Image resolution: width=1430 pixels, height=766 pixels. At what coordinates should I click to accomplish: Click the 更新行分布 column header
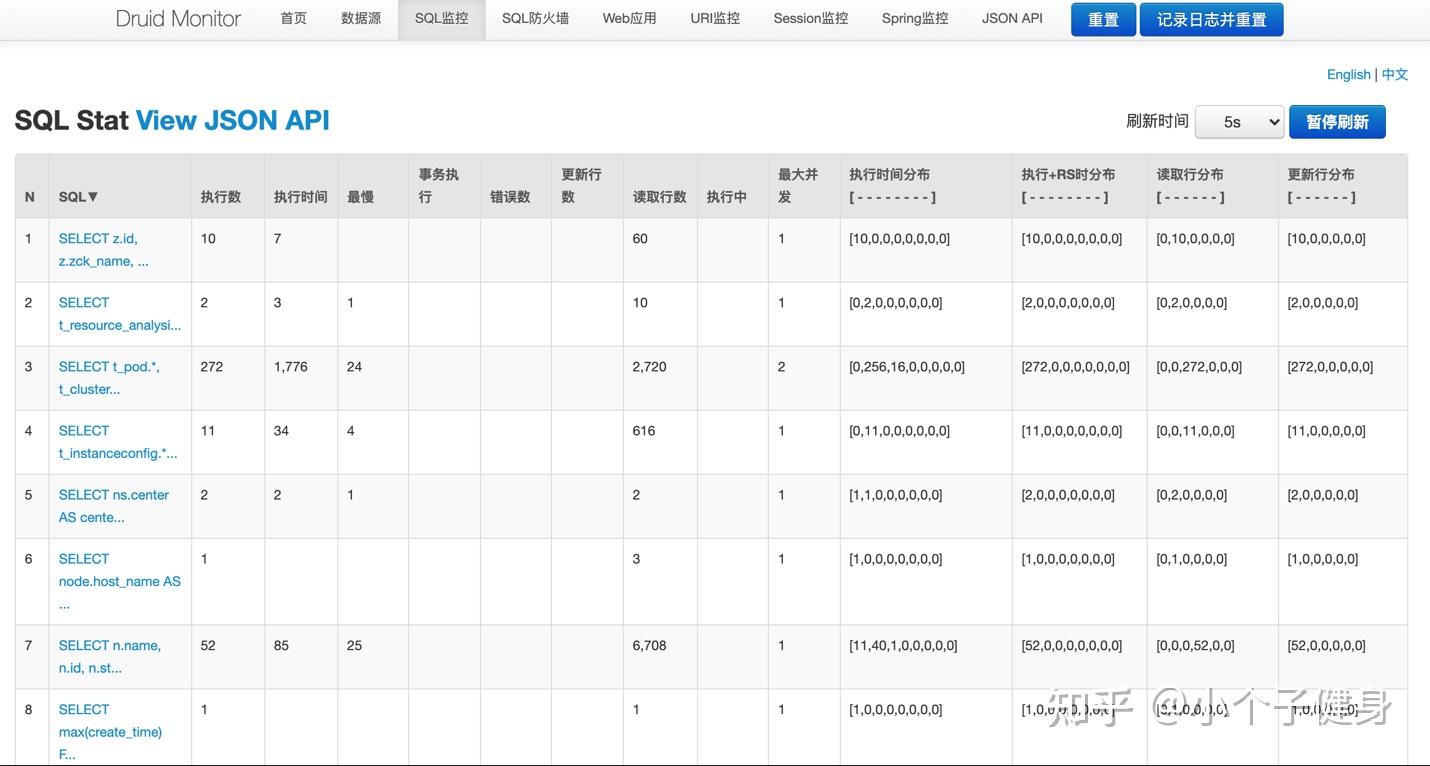pos(1342,186)
